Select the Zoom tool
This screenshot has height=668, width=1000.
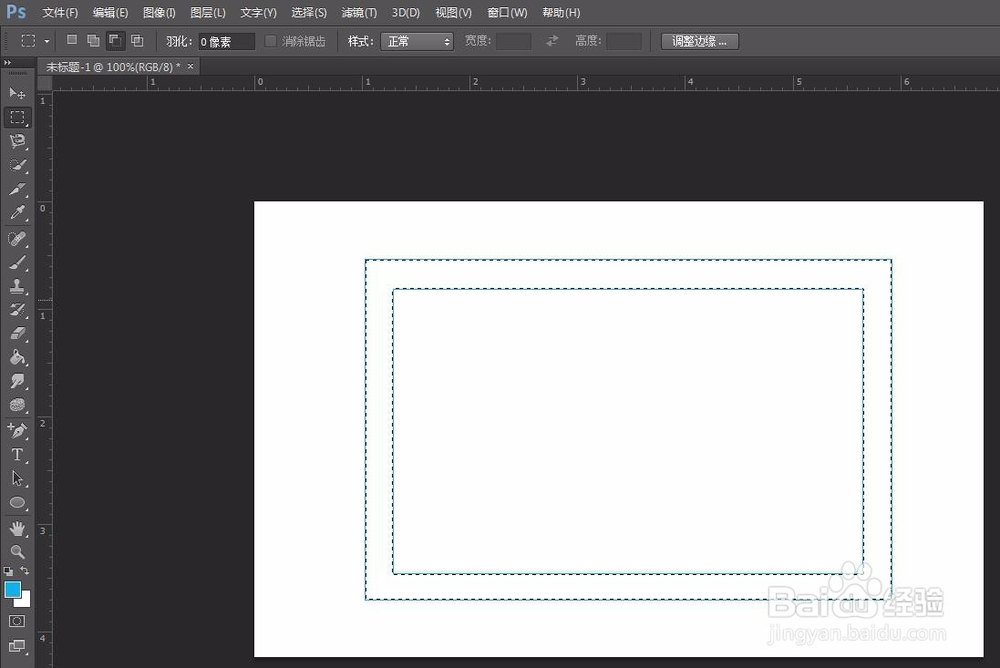(17, 552)
